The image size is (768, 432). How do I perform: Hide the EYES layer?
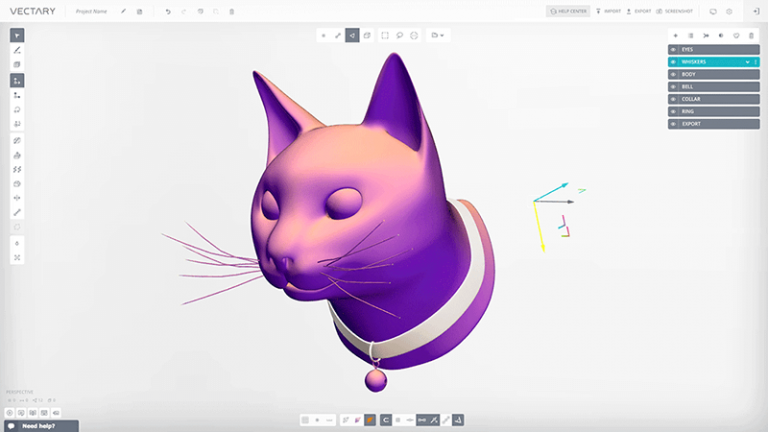pos(674,49)
